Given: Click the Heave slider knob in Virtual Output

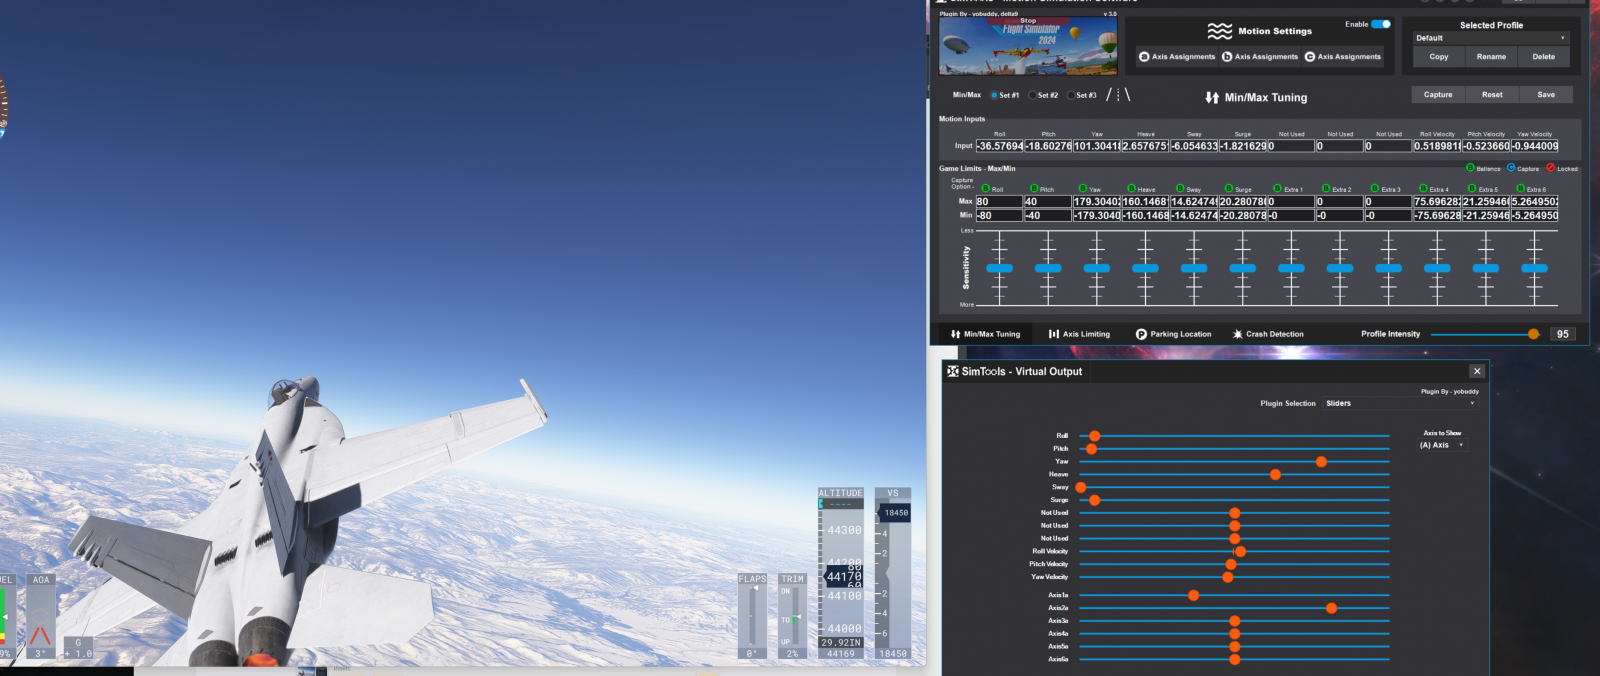Looking at the screenshot, I should tap(1275, 475).
